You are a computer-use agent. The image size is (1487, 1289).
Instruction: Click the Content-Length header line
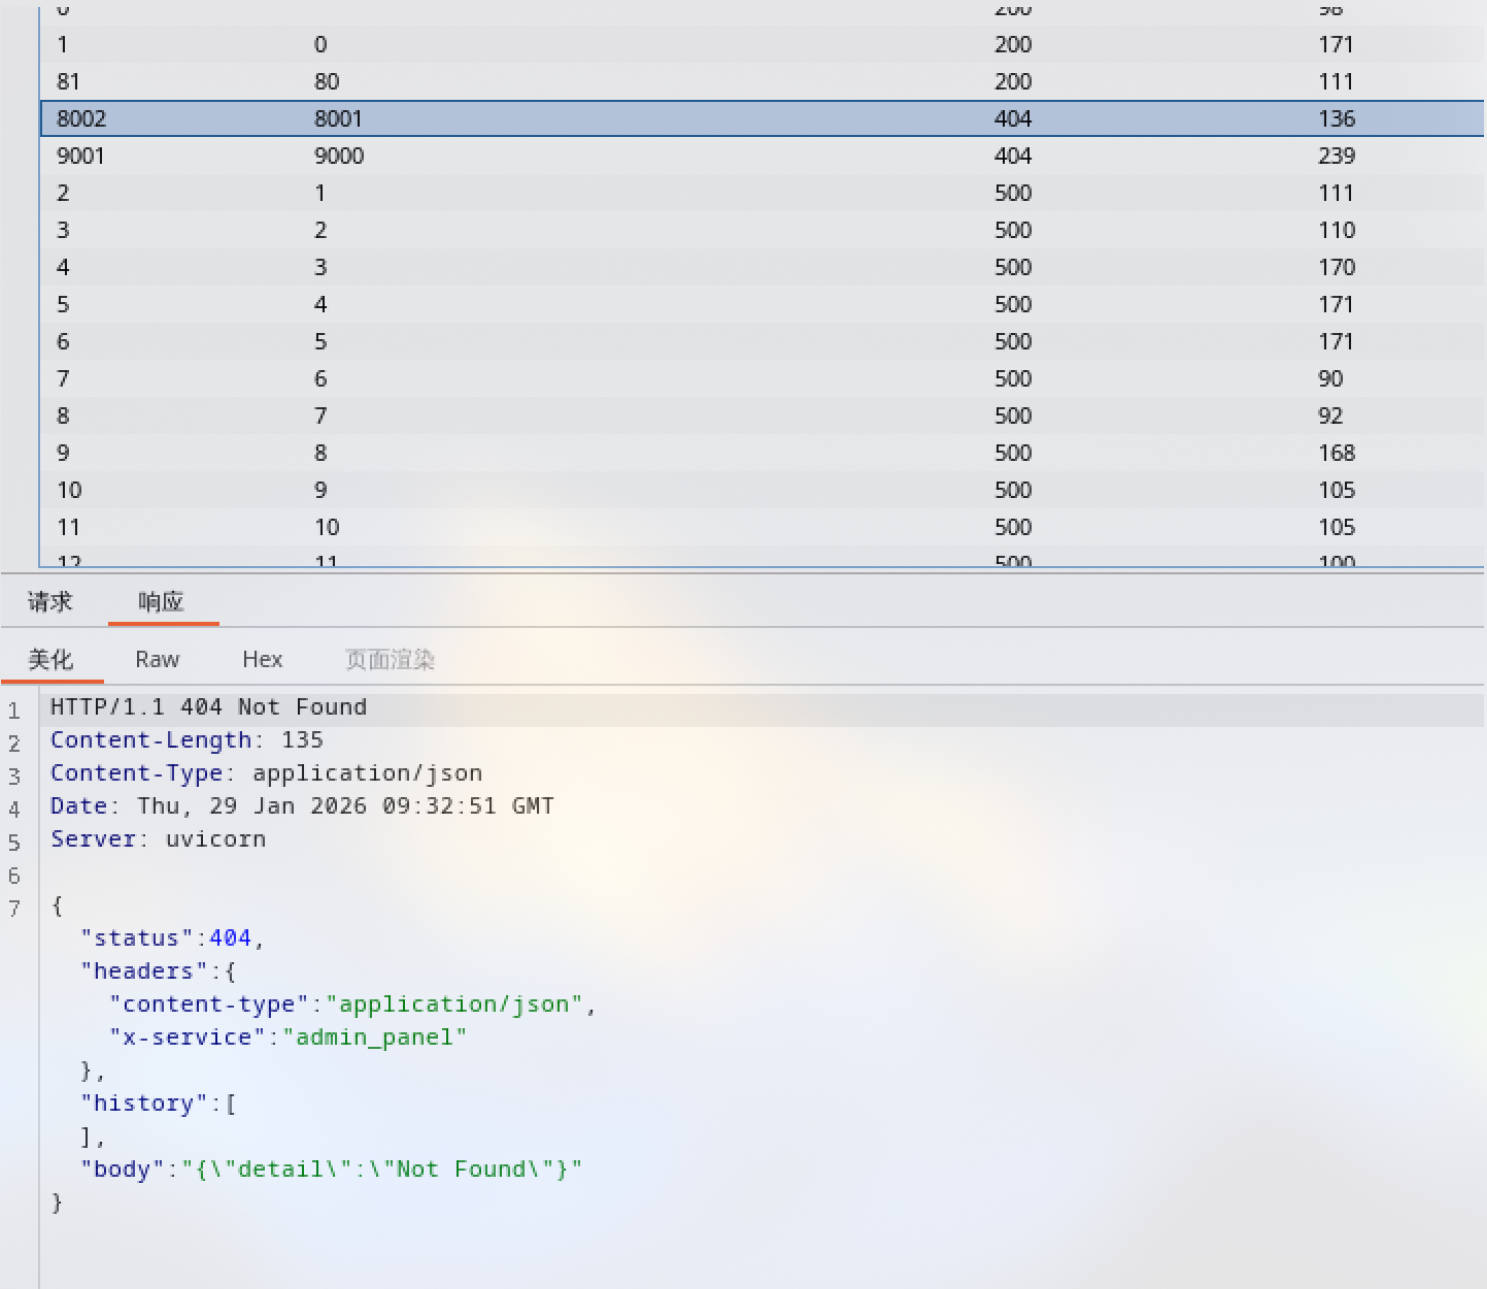point(187,741)
